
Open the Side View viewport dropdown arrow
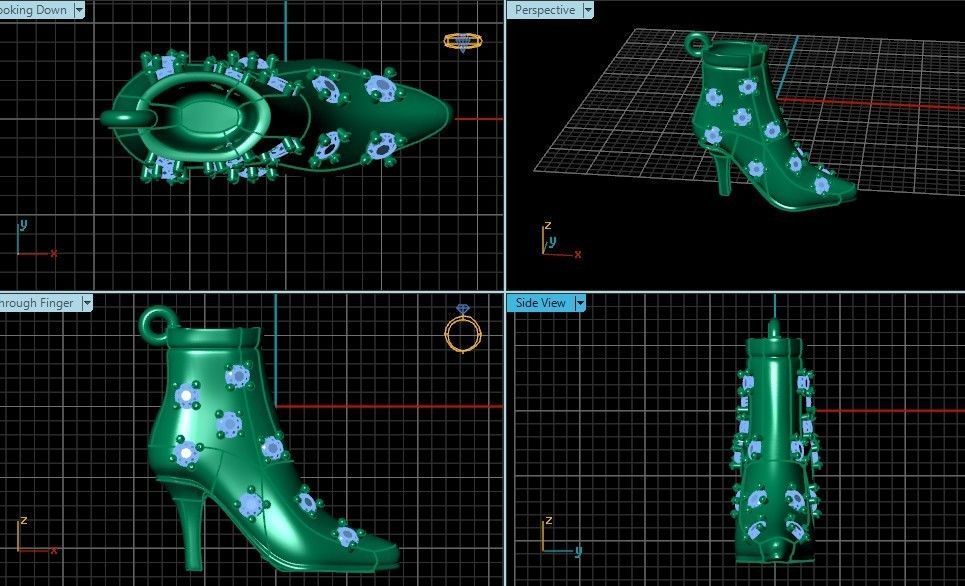tap(579, 303)
